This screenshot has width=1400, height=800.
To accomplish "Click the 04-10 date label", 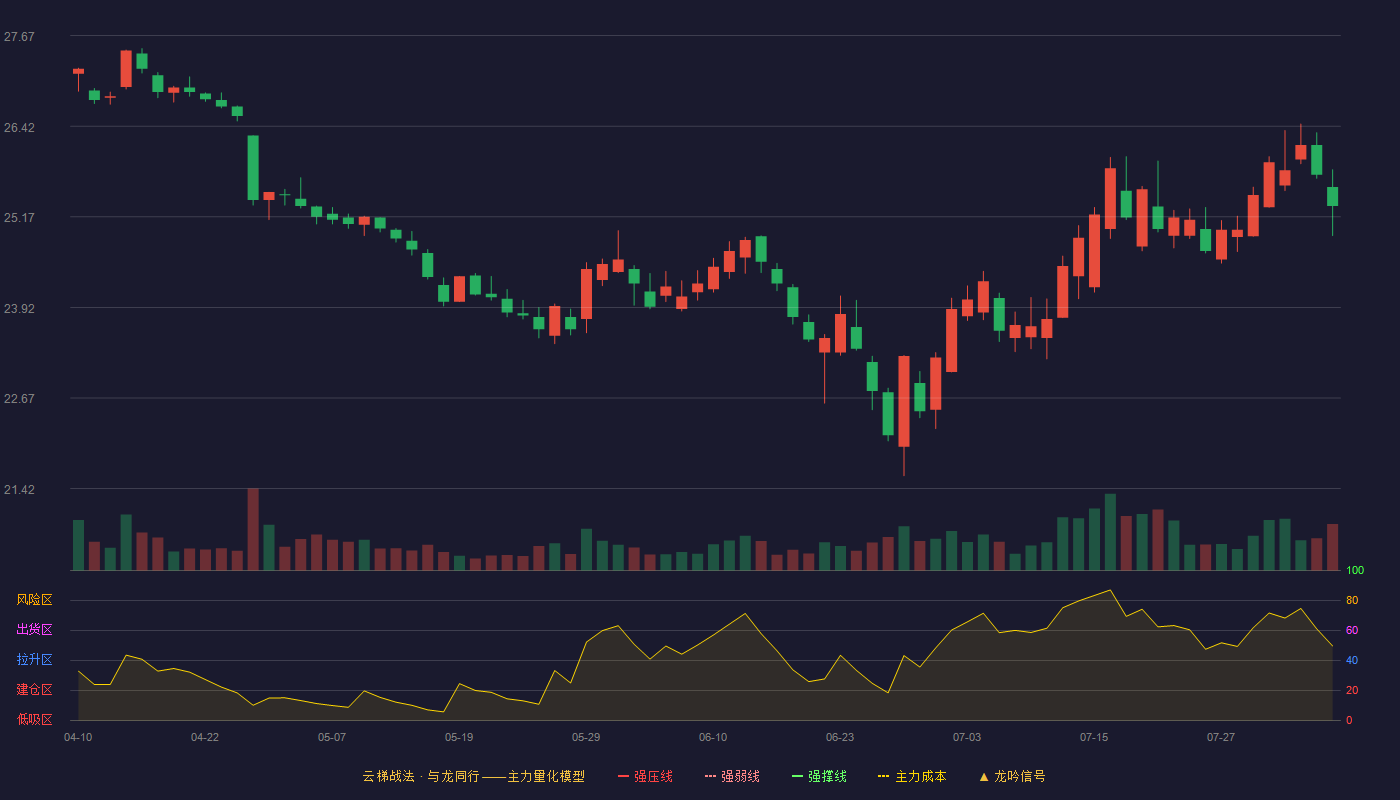I will coord(78,737).
